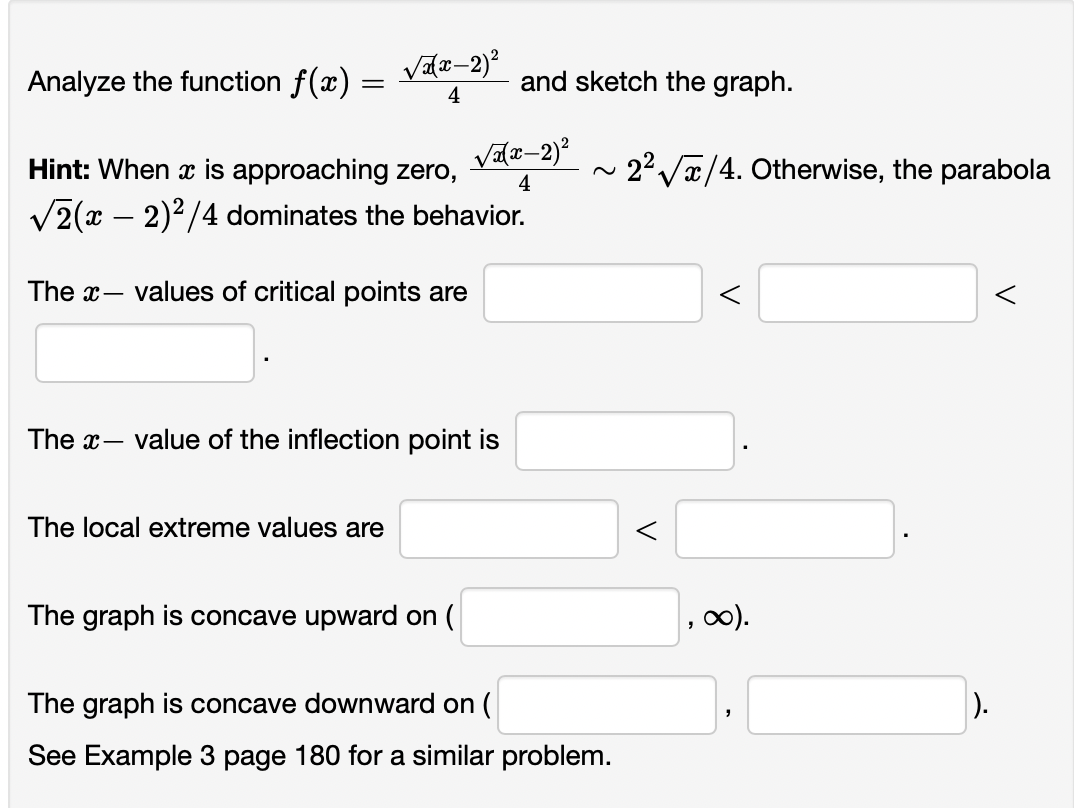Screen dimensions: 1074x808
Task: Click the second critical point input field
Action: 868,292
